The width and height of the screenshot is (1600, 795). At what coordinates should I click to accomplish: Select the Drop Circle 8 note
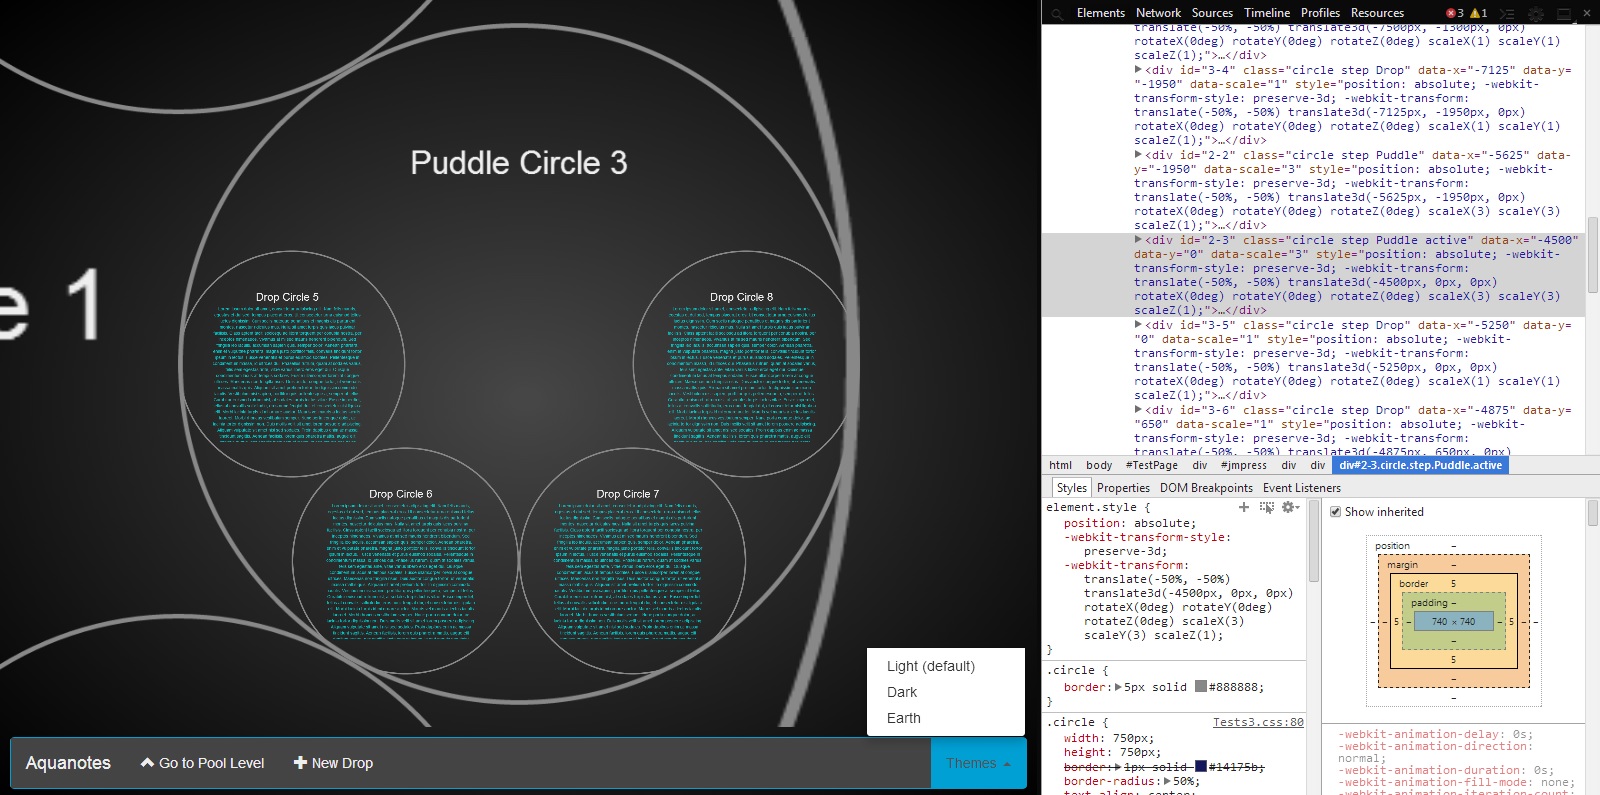coord(745,363)
